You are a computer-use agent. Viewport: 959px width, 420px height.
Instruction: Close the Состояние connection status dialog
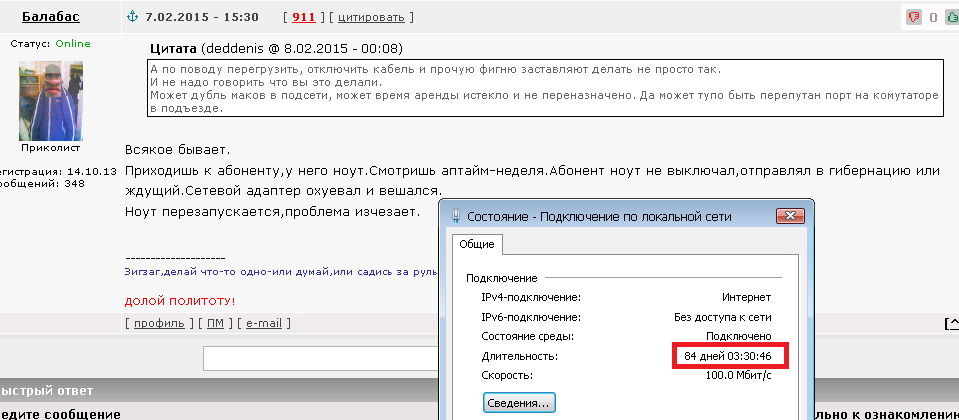(789, 216)
